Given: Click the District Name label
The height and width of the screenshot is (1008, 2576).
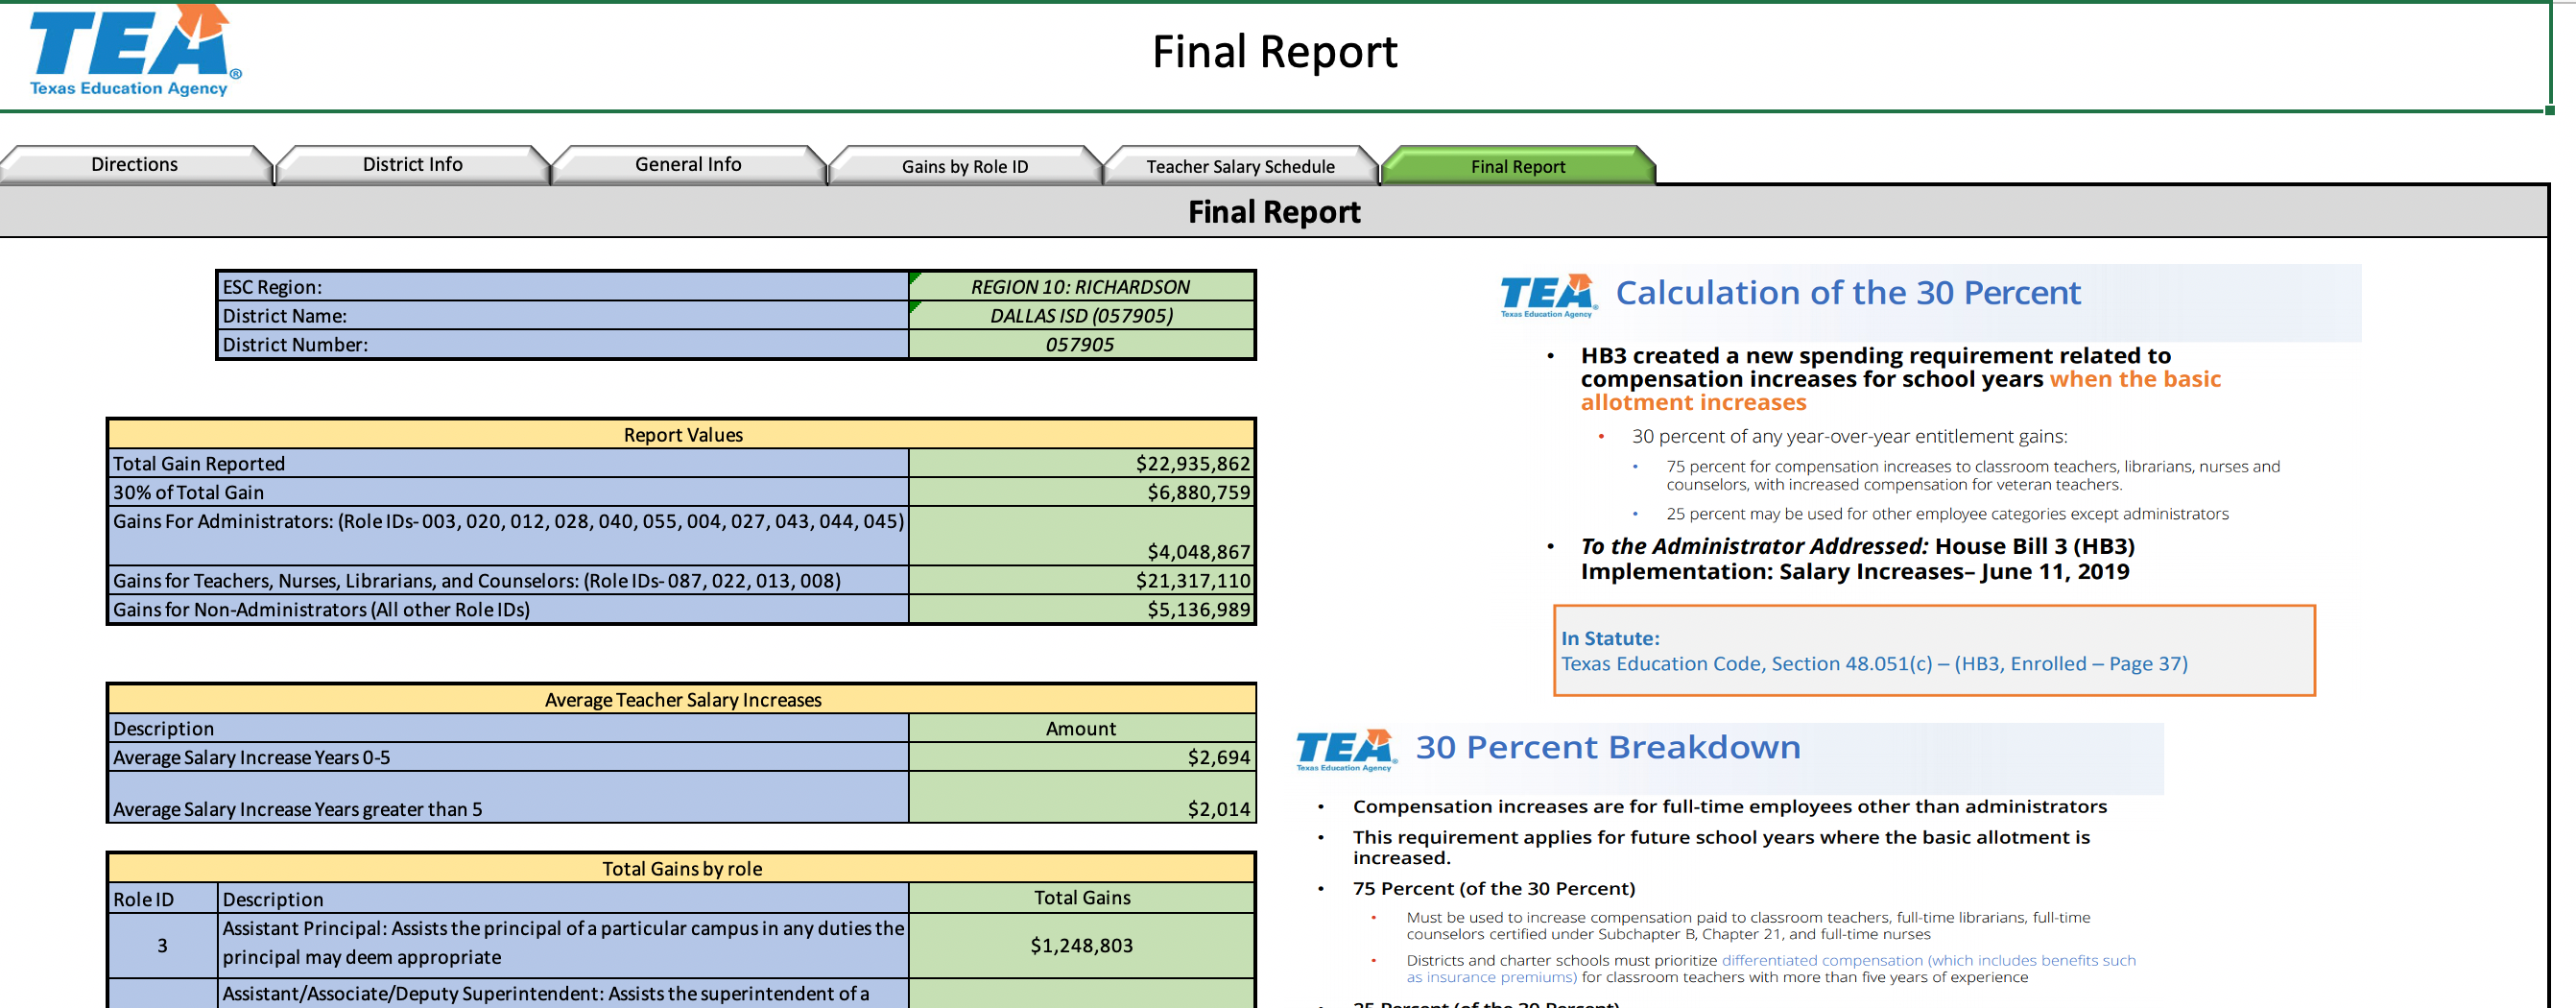Looking at the screenshot, I should 563,316.
